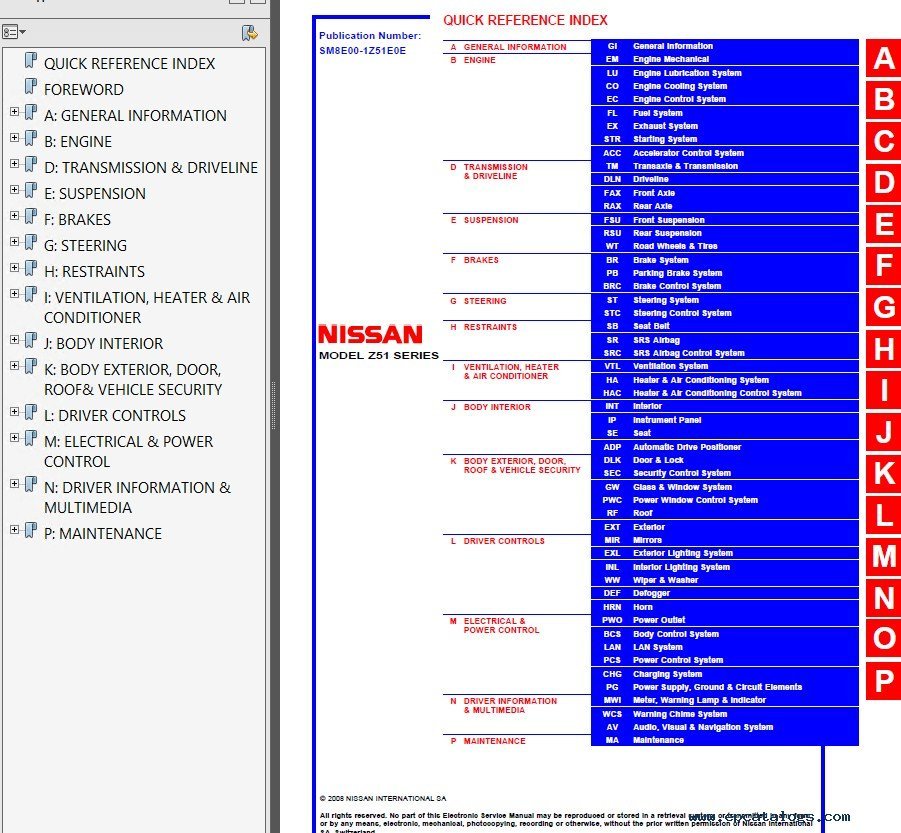This screenshot has height=833, width=901.
Task: Expand the F: BRAKES bookmark
Action: coord(14,215)
